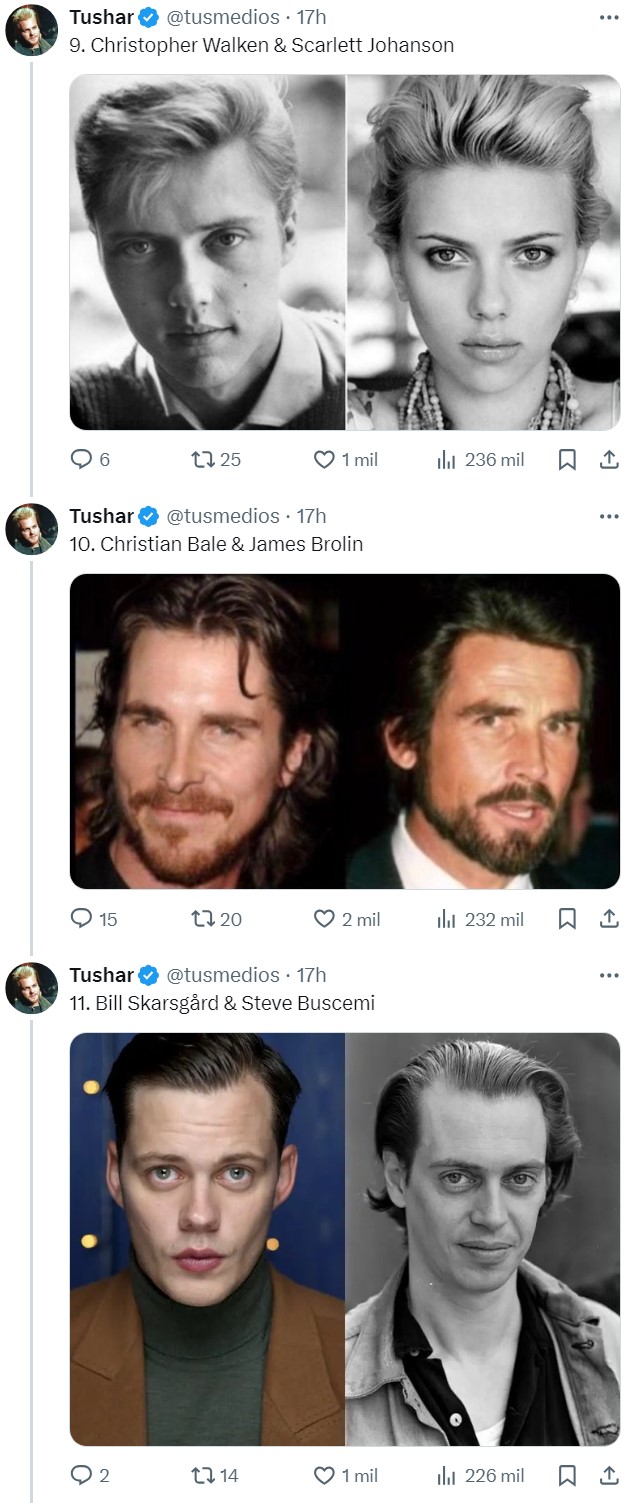Reply to the Bale & Brolin tweet
630x1503 pixels.
tap(81, 919)
